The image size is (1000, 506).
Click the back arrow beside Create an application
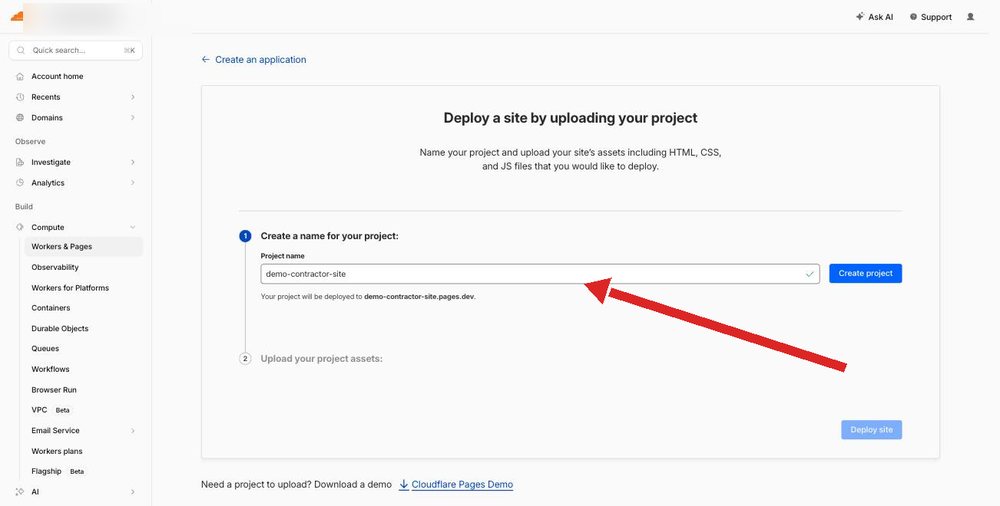pos(205,59)
